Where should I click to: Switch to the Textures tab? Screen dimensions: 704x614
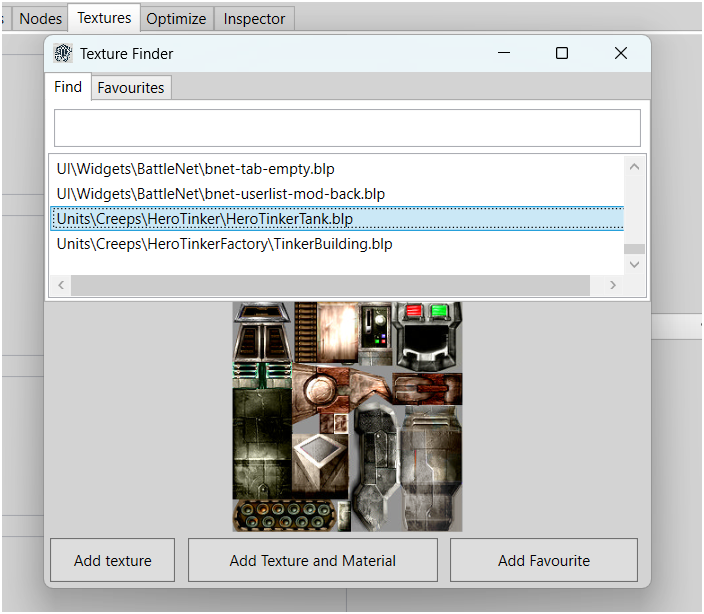pos(104,18)
